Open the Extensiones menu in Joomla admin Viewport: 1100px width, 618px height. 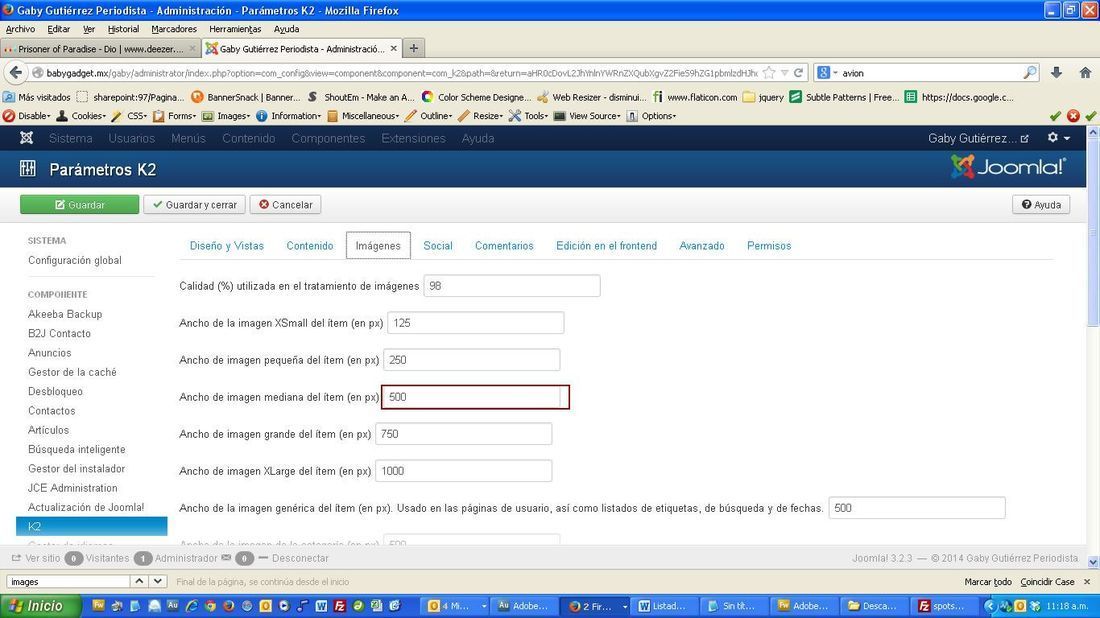tap(413, 138)
